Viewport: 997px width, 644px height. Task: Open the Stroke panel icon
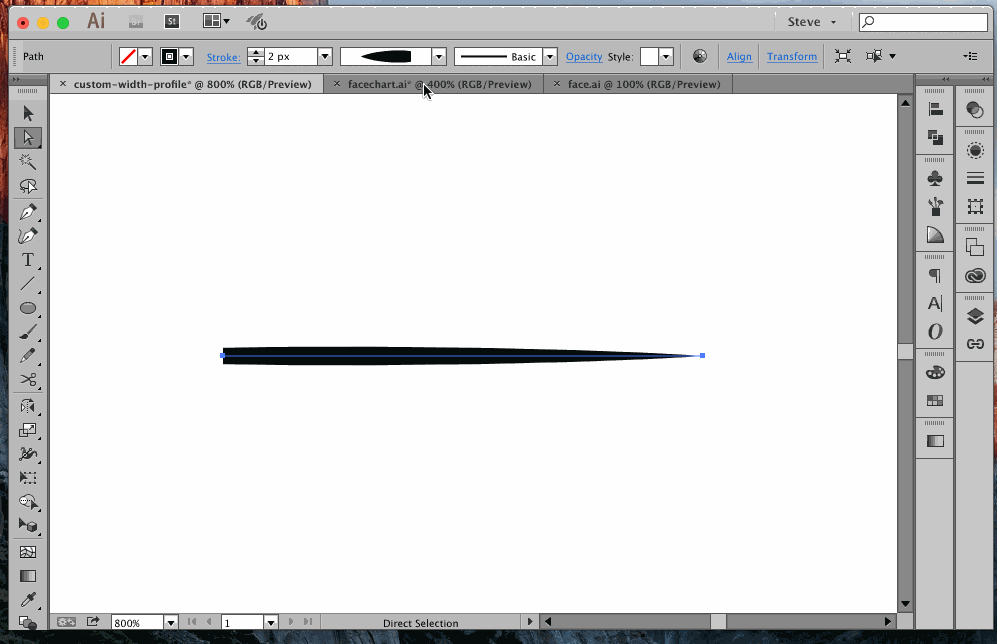[x=975, y=179]
